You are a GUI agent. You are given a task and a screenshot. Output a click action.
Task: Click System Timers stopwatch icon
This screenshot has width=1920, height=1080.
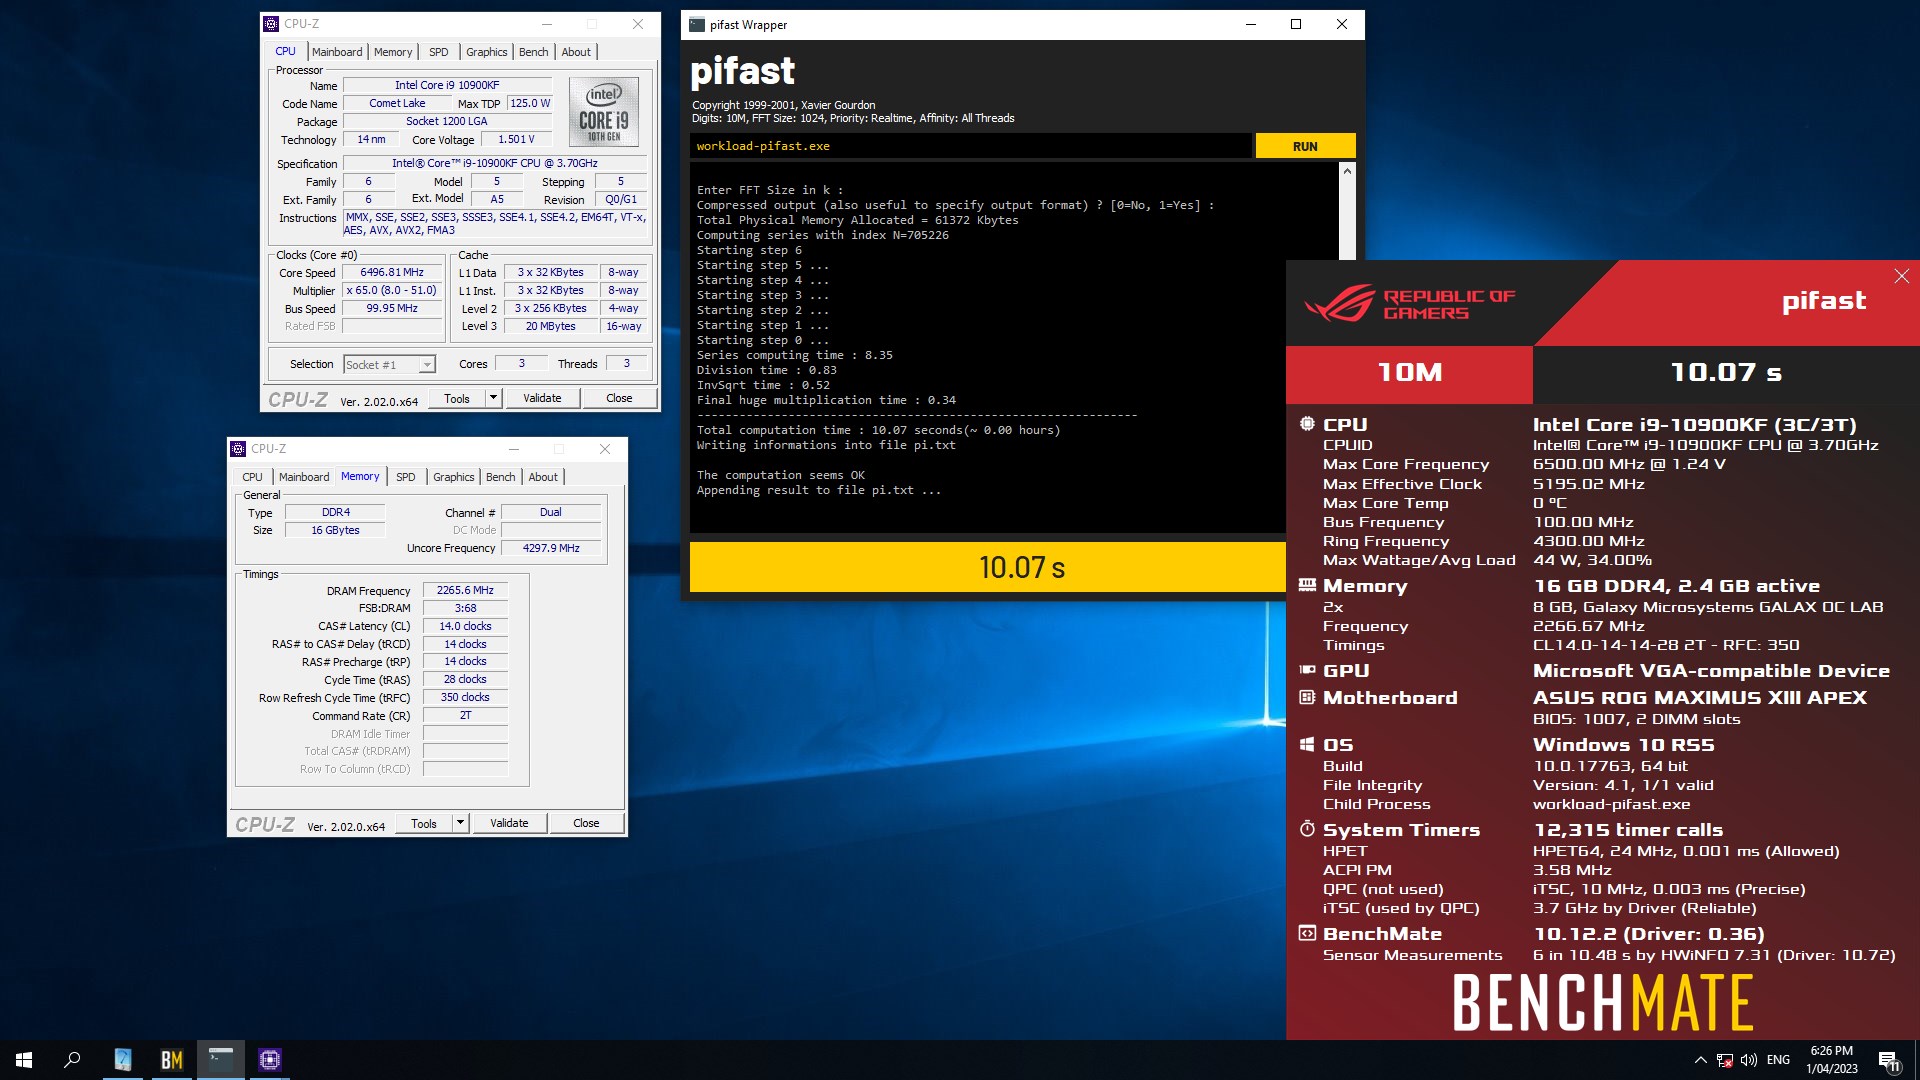[1306, 829]
